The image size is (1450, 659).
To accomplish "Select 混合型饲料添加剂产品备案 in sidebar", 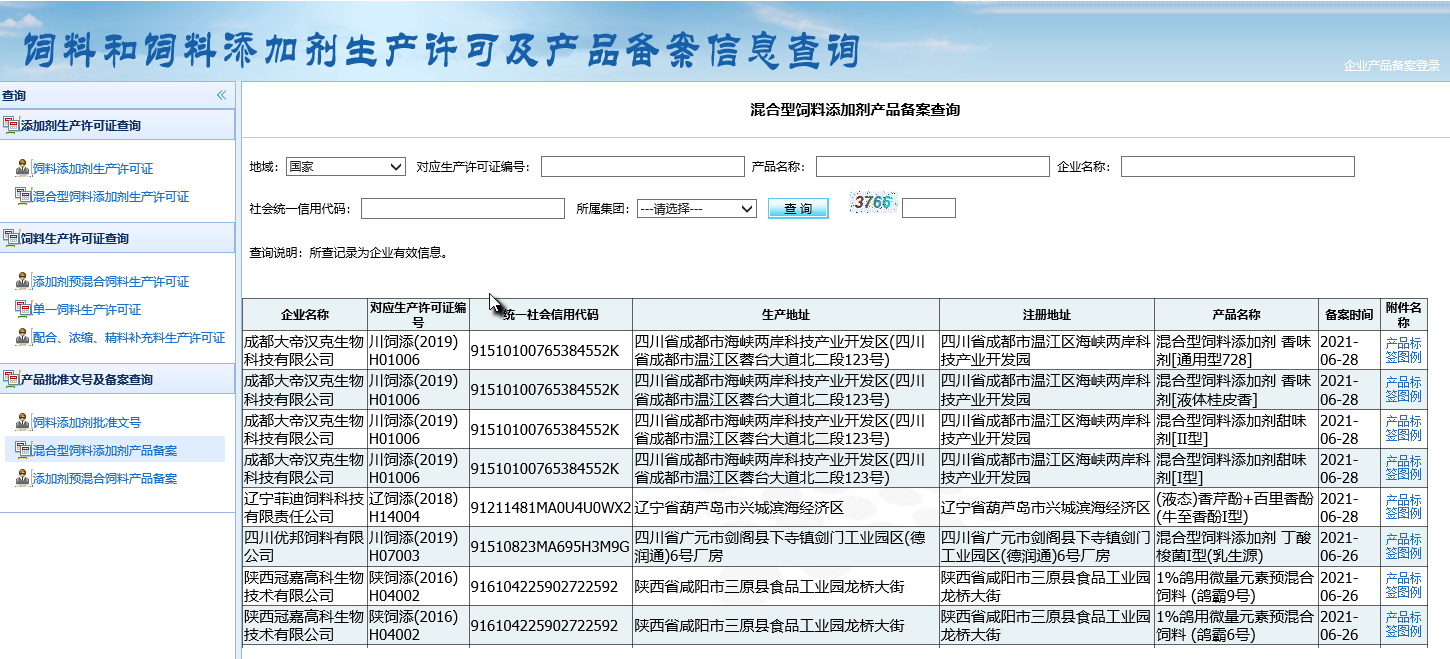I will tap(105, 451).
